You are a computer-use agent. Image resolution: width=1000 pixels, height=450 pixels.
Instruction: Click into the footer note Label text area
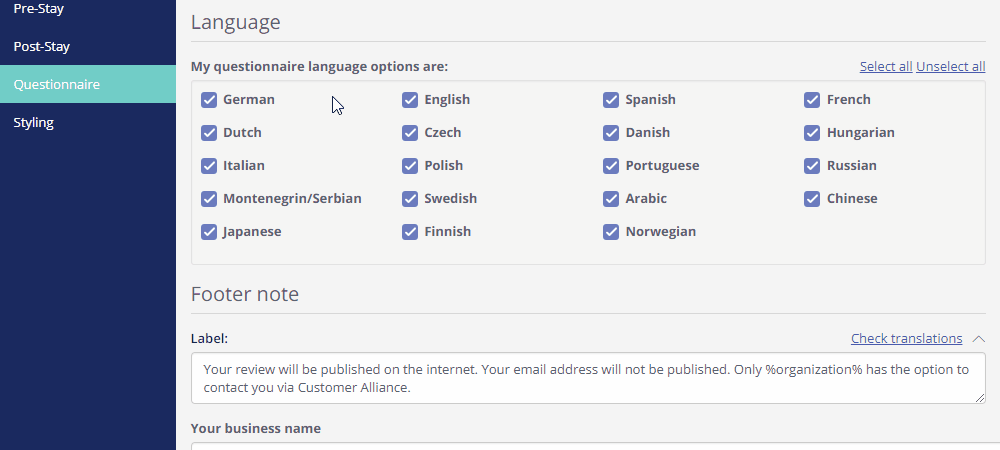coord(588,378)
